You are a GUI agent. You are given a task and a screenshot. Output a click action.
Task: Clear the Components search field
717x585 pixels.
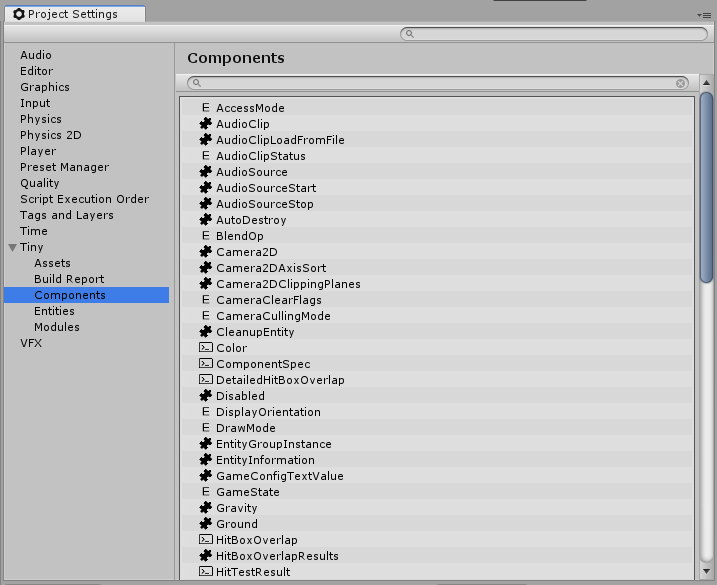tap(681, 83)
